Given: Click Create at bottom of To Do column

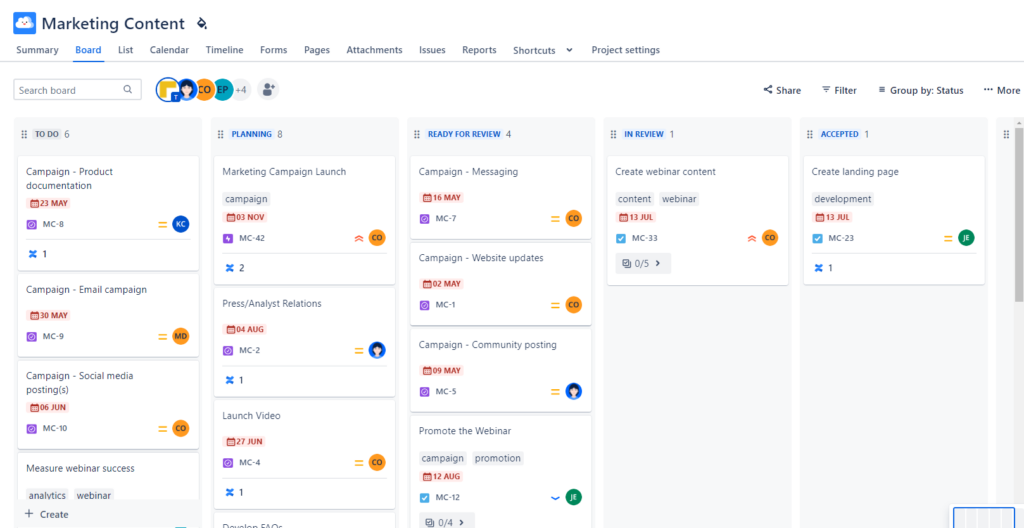Looking at the screenshot, I should tap(46, 514).
